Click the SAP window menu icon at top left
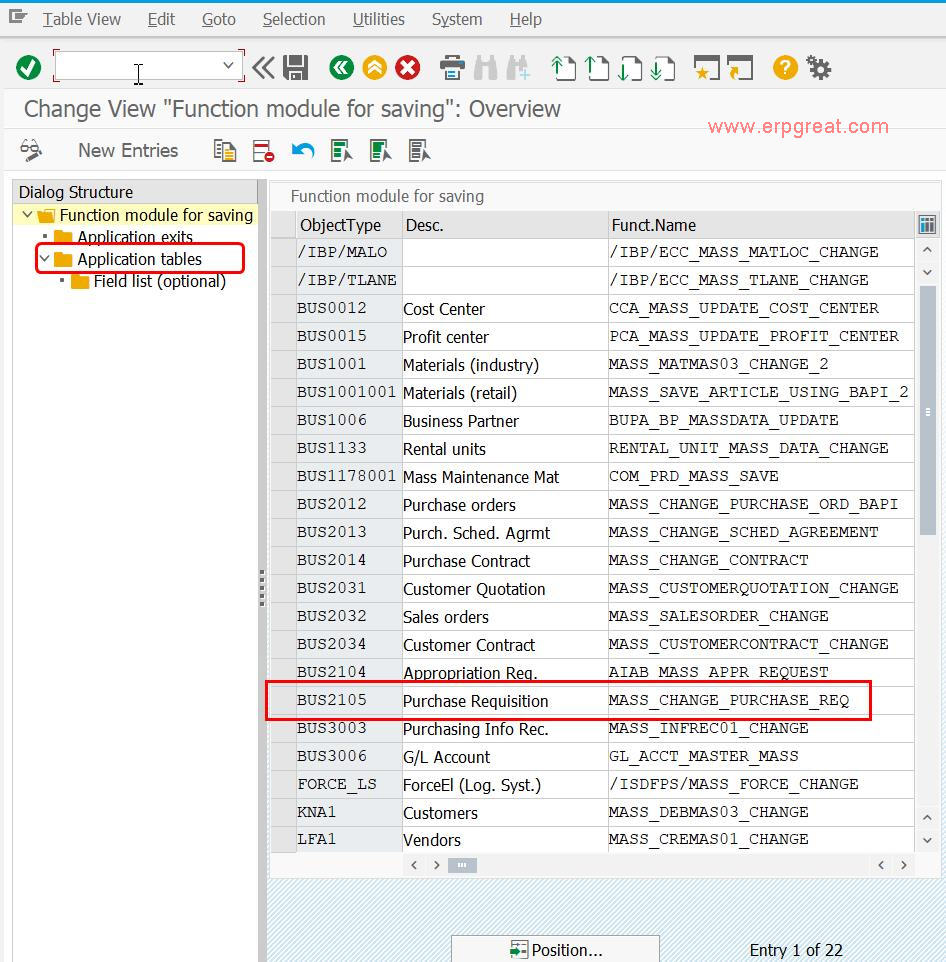 (x=18, y=17)
